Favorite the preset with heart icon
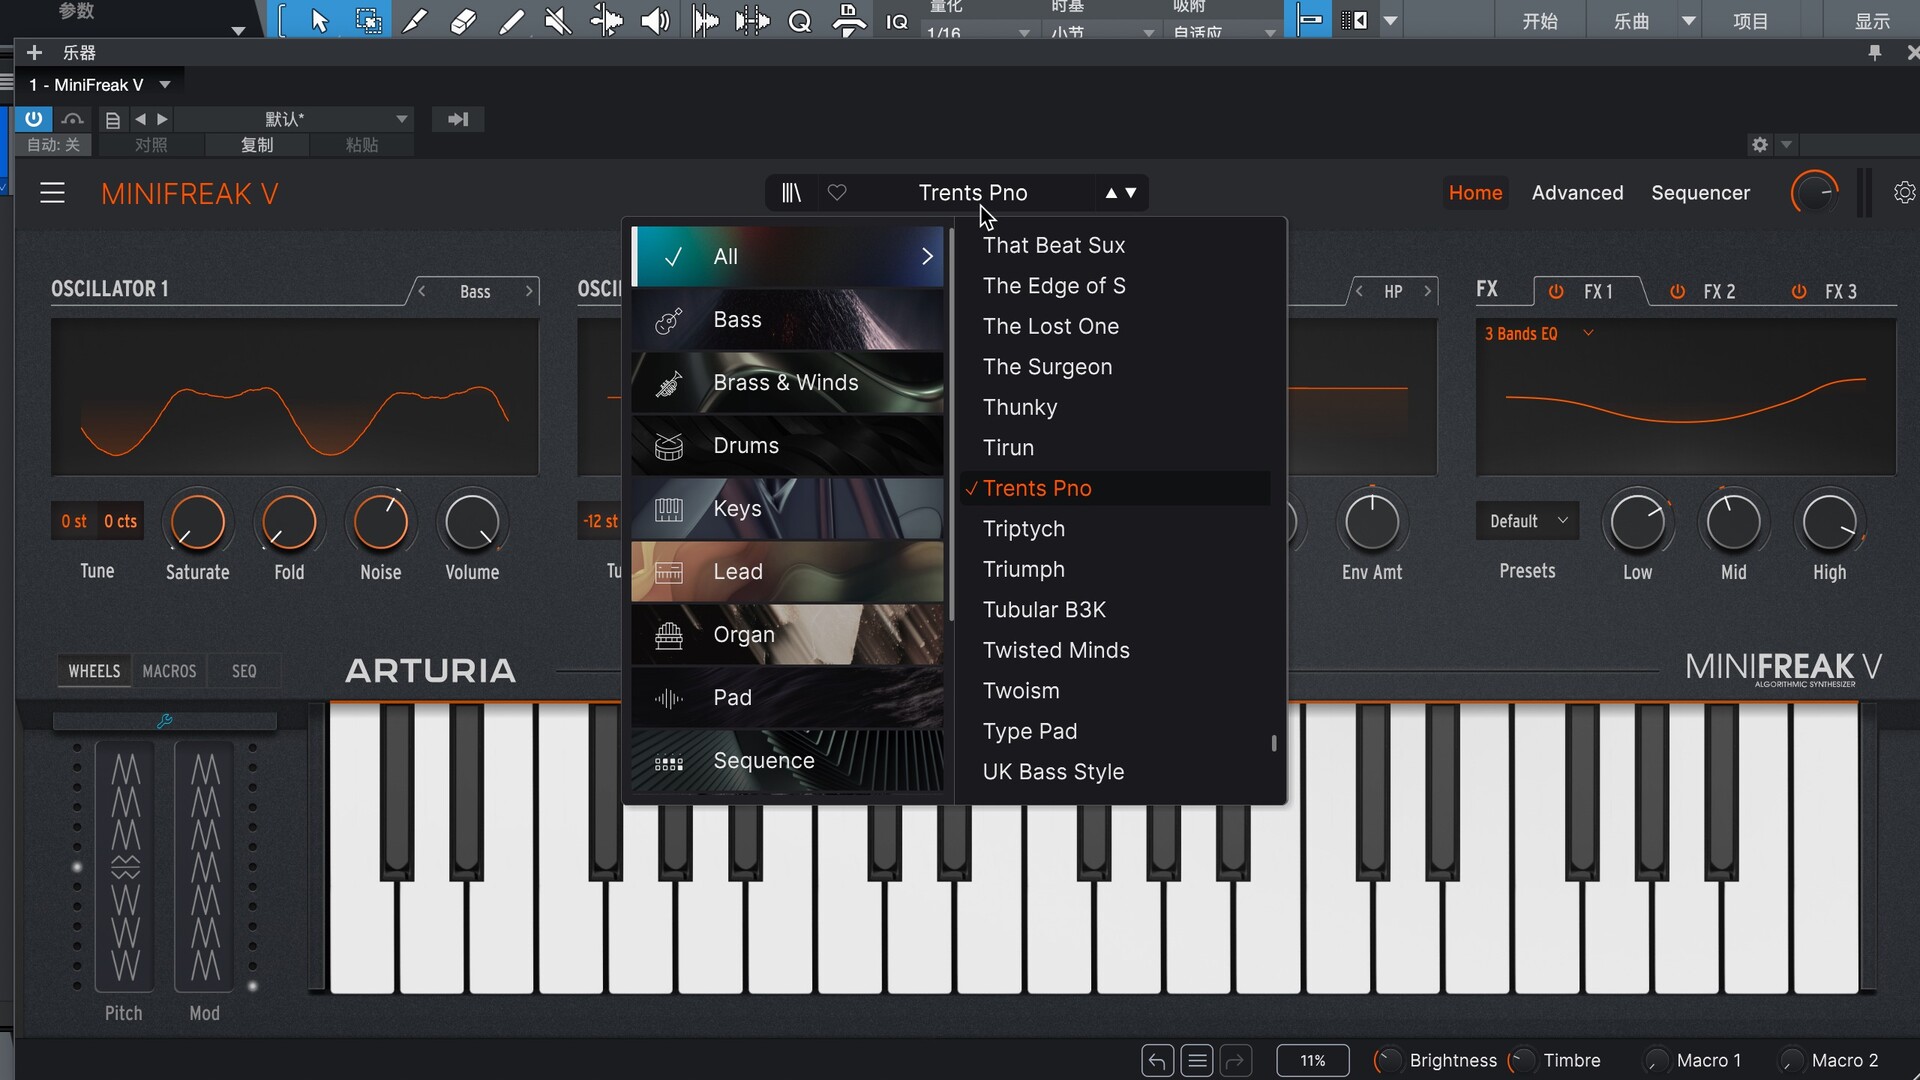 click(837, 192)
